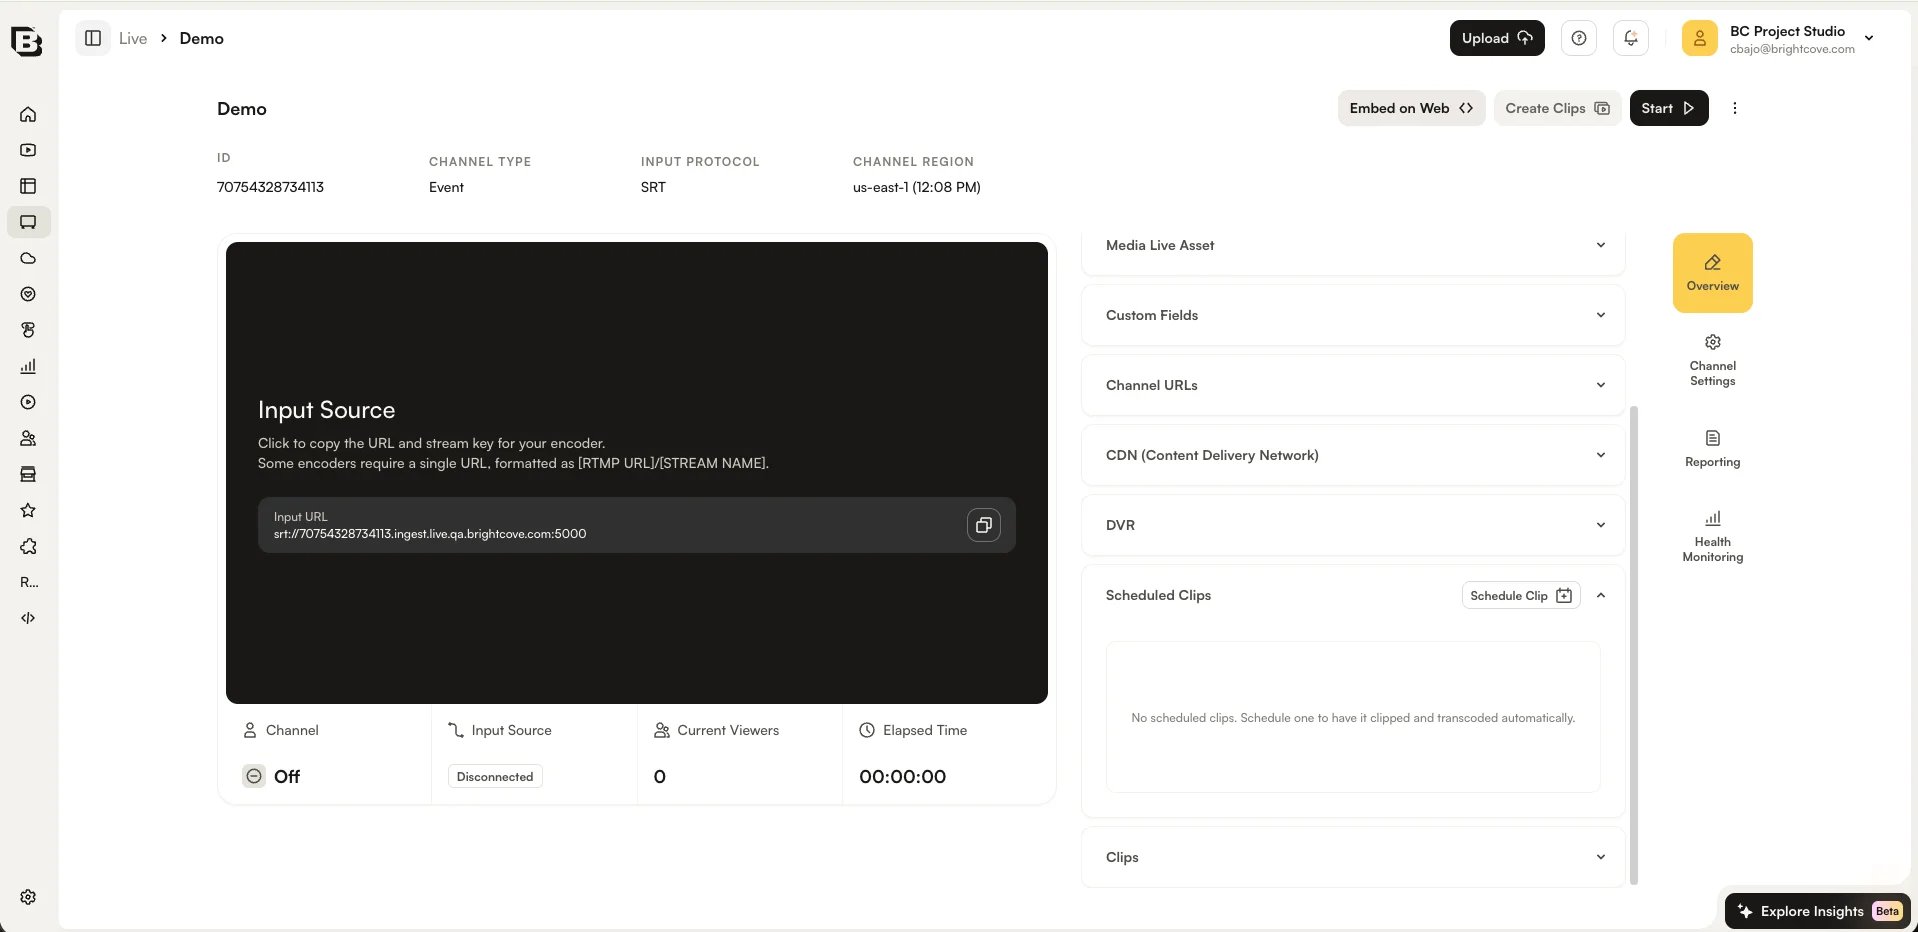The image size is (1918, 932).
Task: Open the BC Project Studio account dropdown
Action: pos(1869,38)
